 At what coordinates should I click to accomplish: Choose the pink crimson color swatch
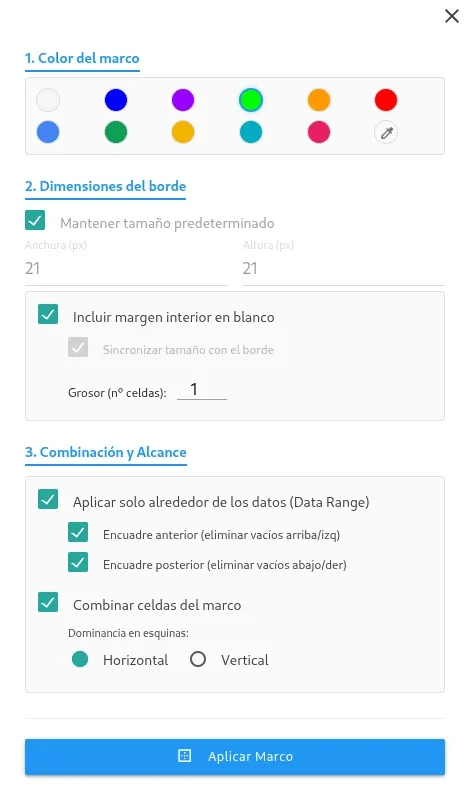click(319, 132)
